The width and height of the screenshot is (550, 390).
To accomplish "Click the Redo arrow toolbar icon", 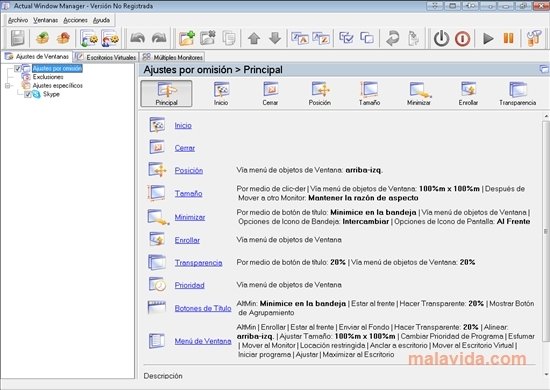I will click(159, 38).
